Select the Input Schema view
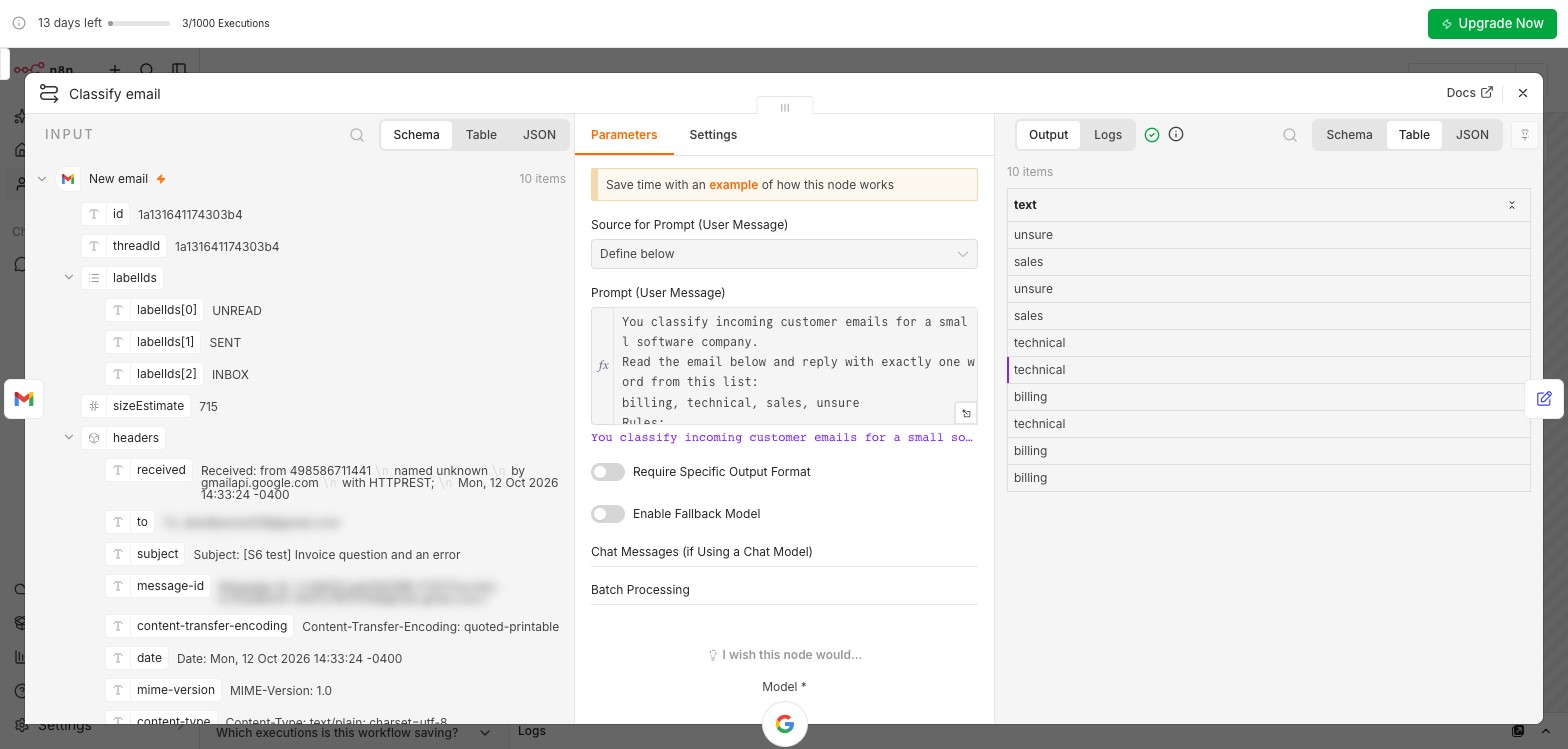Viewport: 1568px width, 749px height. (416, 135)
